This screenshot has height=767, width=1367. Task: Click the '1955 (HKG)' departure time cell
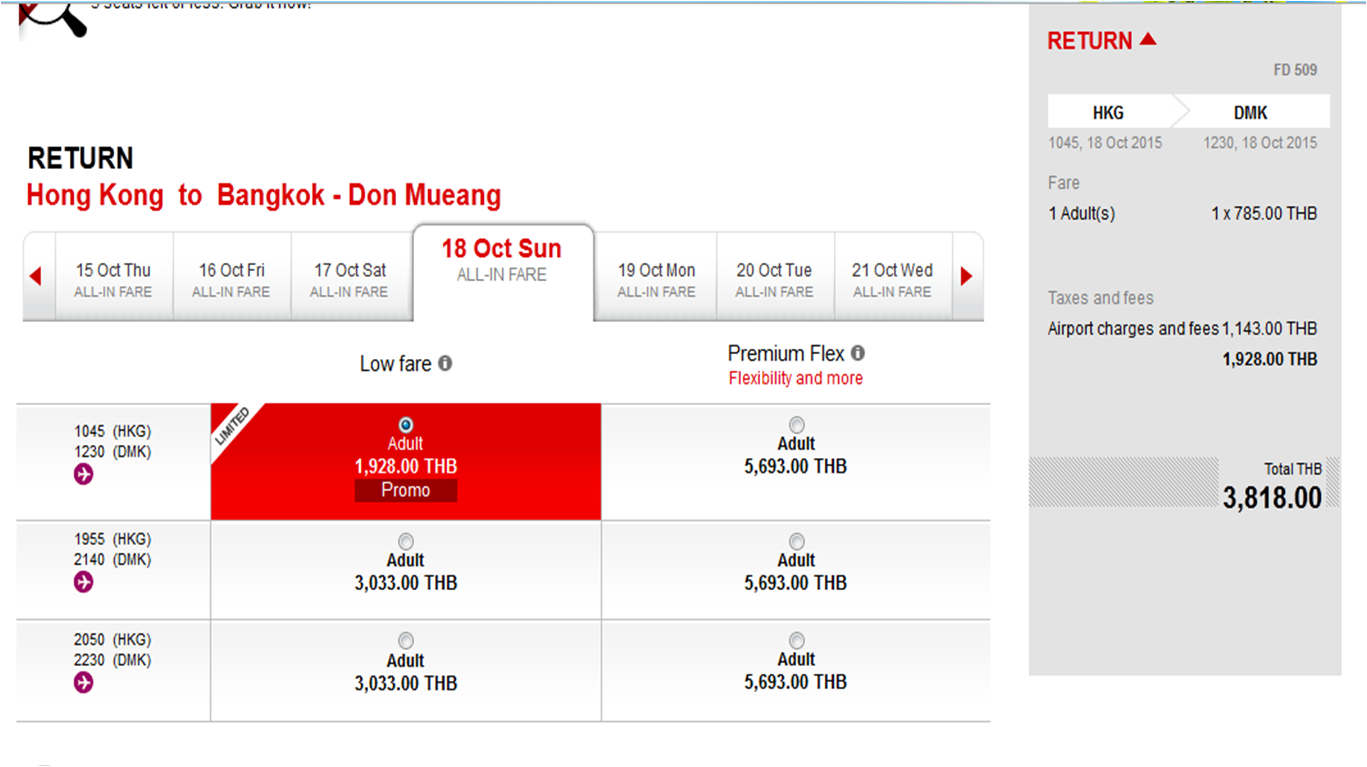pos(112,539)
